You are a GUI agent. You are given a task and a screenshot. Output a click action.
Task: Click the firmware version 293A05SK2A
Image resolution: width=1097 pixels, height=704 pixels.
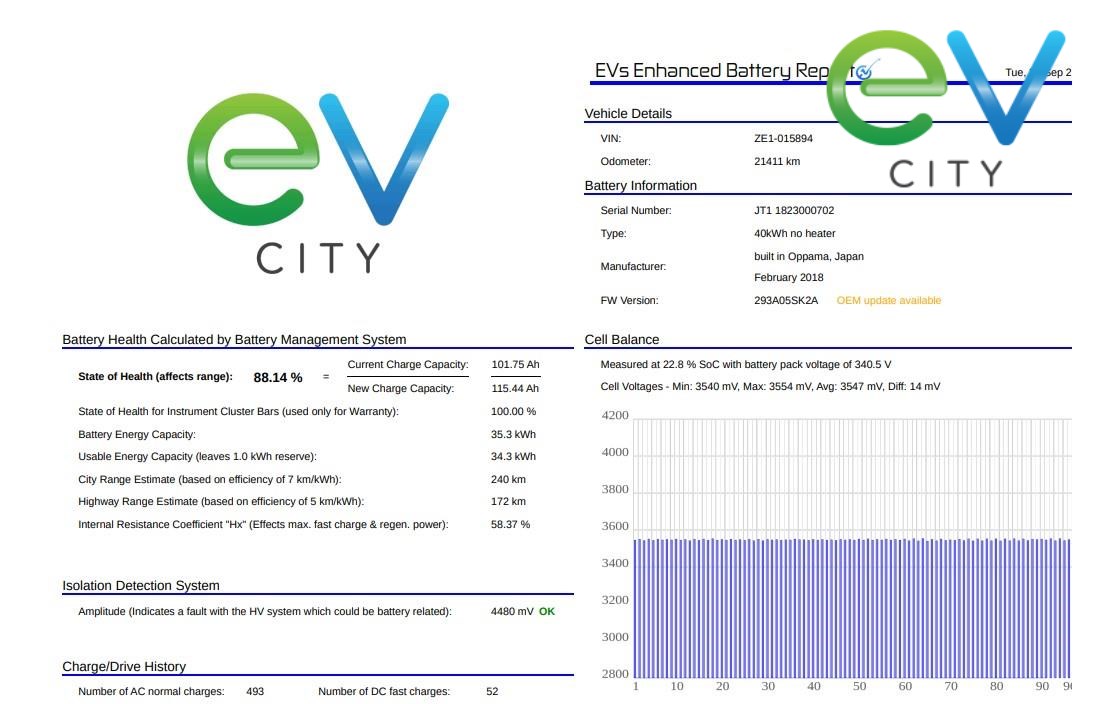coord(786,301)
